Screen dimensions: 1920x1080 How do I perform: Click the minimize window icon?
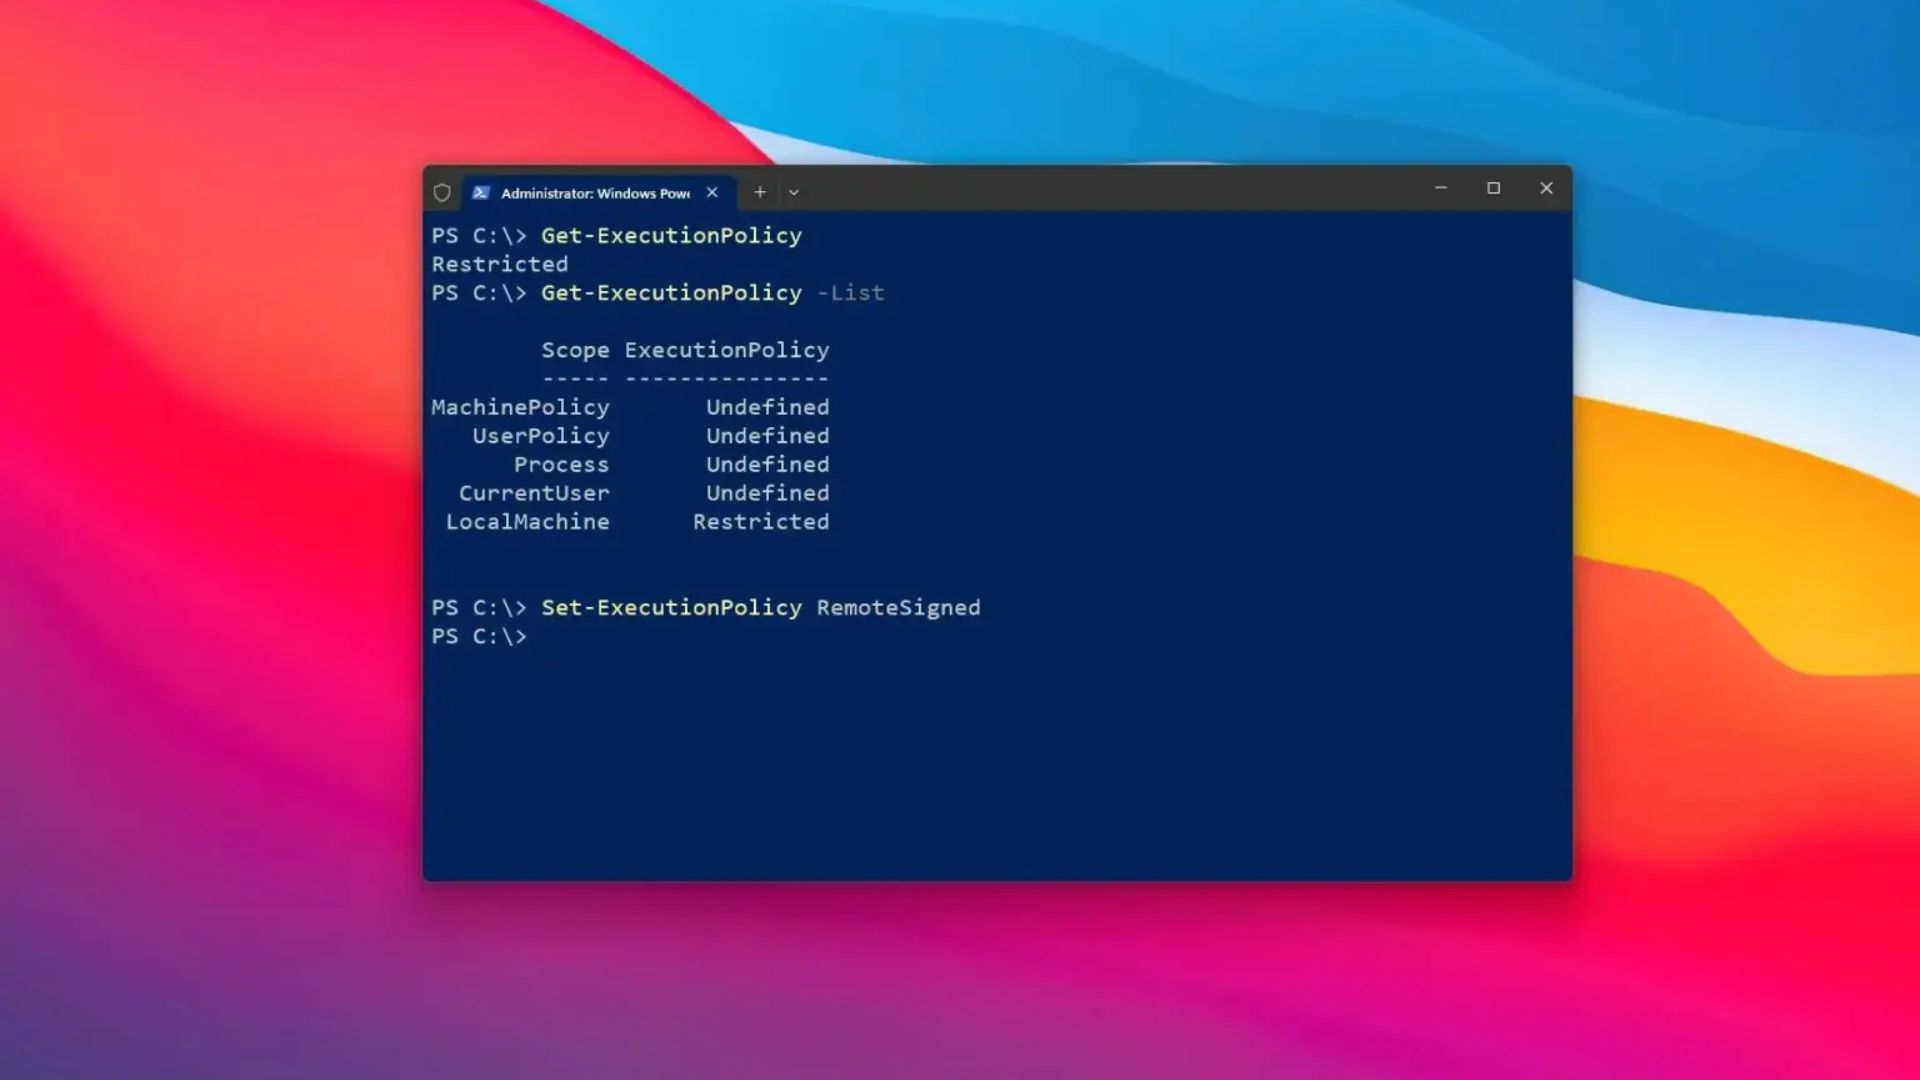1440,188
